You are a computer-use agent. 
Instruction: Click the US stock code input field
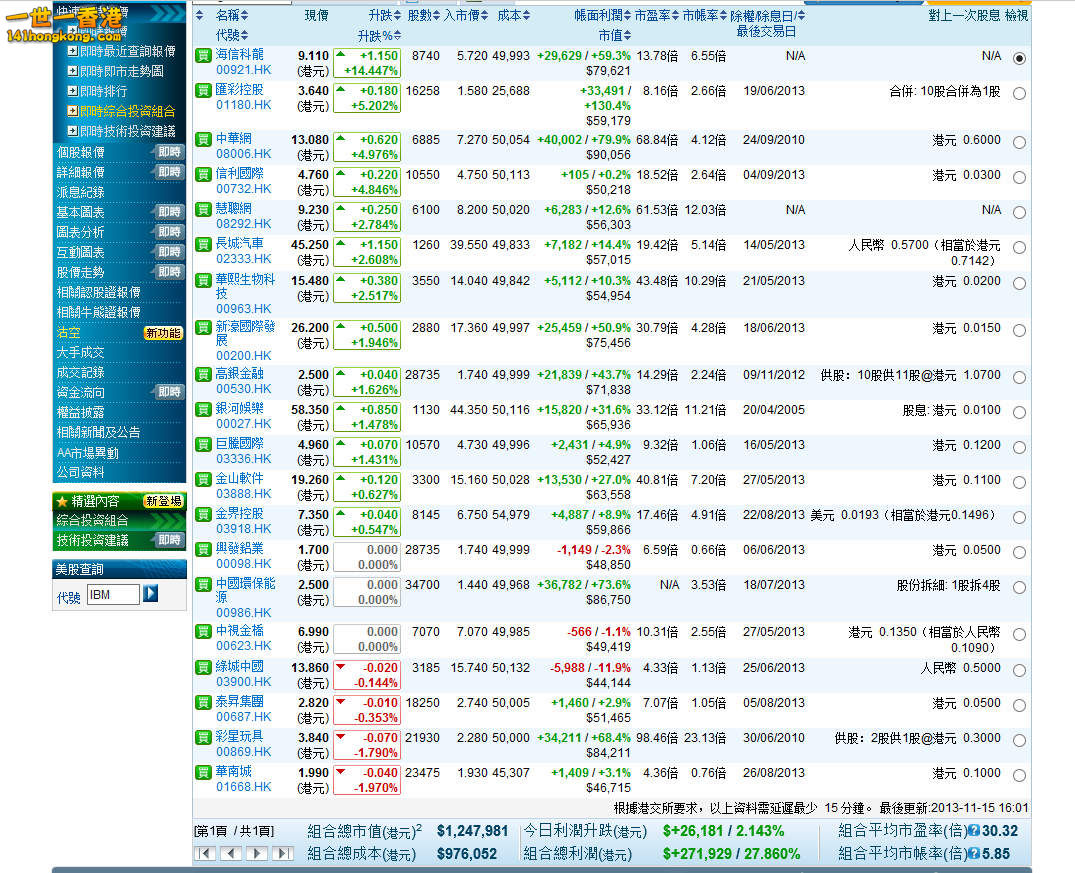tap(114, 595)
